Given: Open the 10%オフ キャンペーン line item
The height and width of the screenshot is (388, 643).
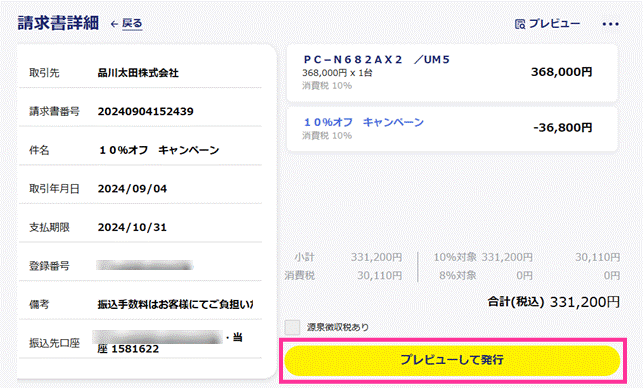Looking at the screenshot, I should click(452, 129).
